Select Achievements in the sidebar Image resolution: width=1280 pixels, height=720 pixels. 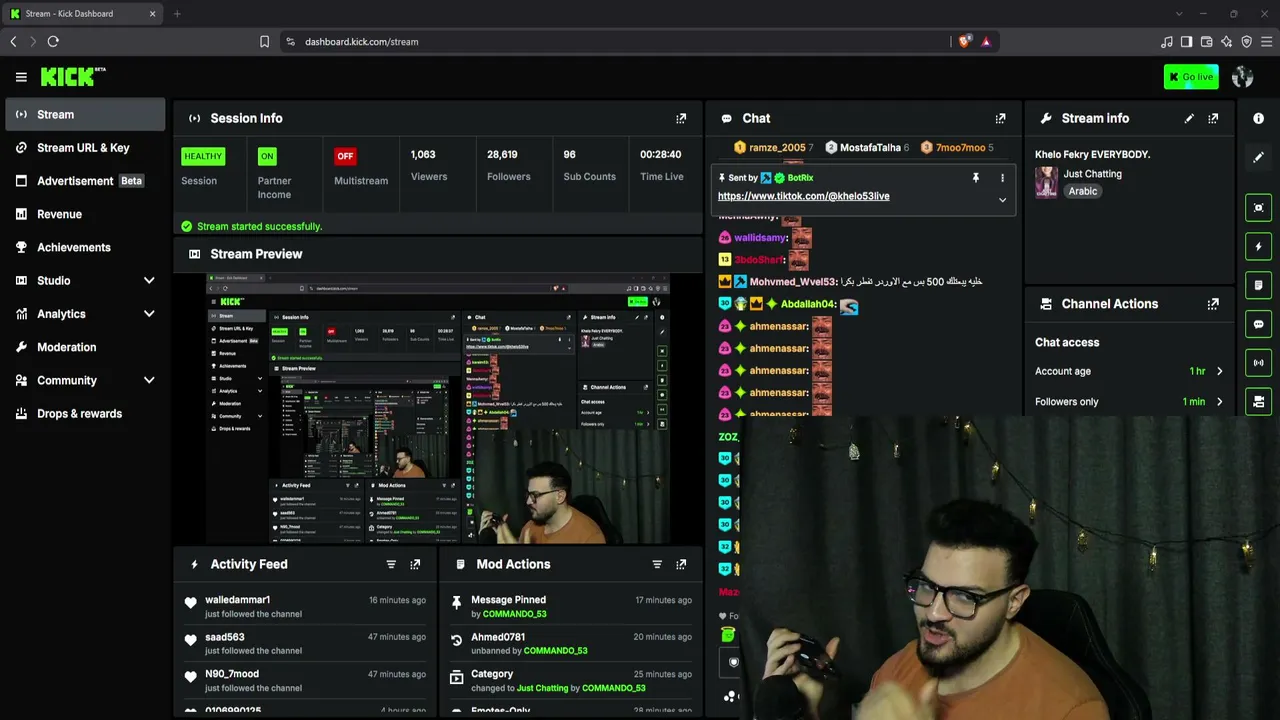point(85,247)
